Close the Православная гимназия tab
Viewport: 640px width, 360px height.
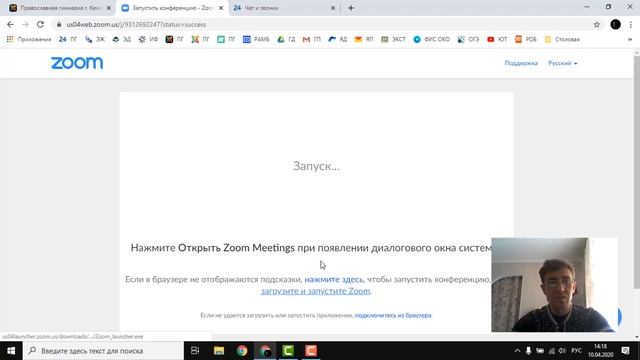tap(109, 8)
